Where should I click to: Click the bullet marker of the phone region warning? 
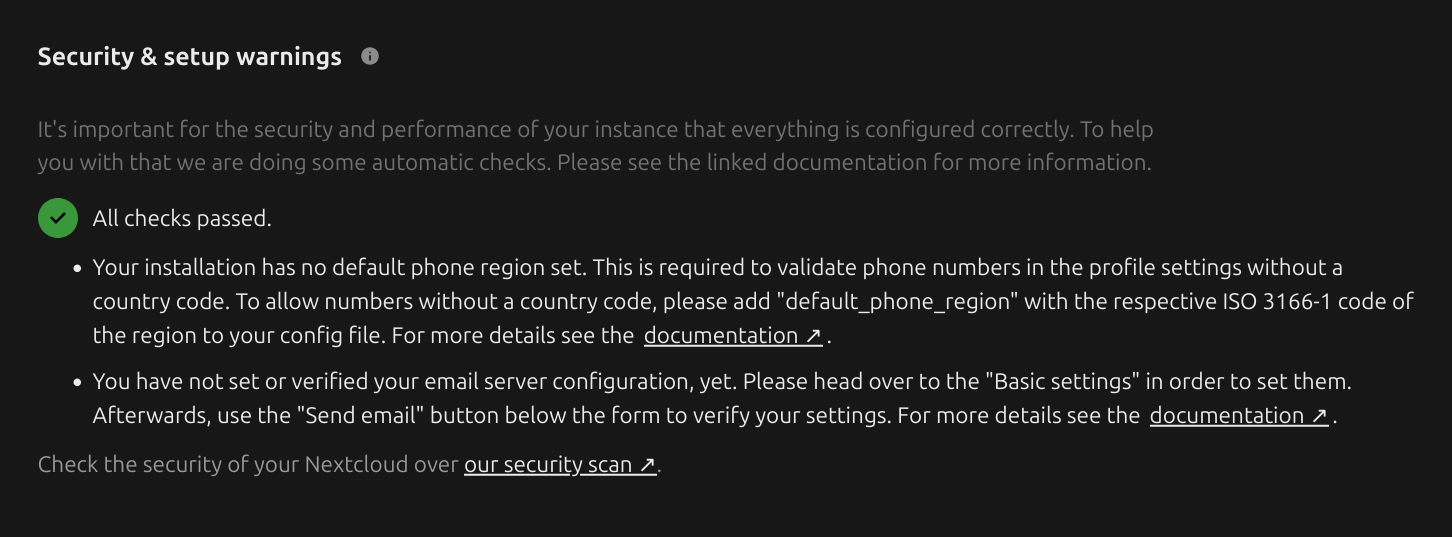(x=78, y=269)
